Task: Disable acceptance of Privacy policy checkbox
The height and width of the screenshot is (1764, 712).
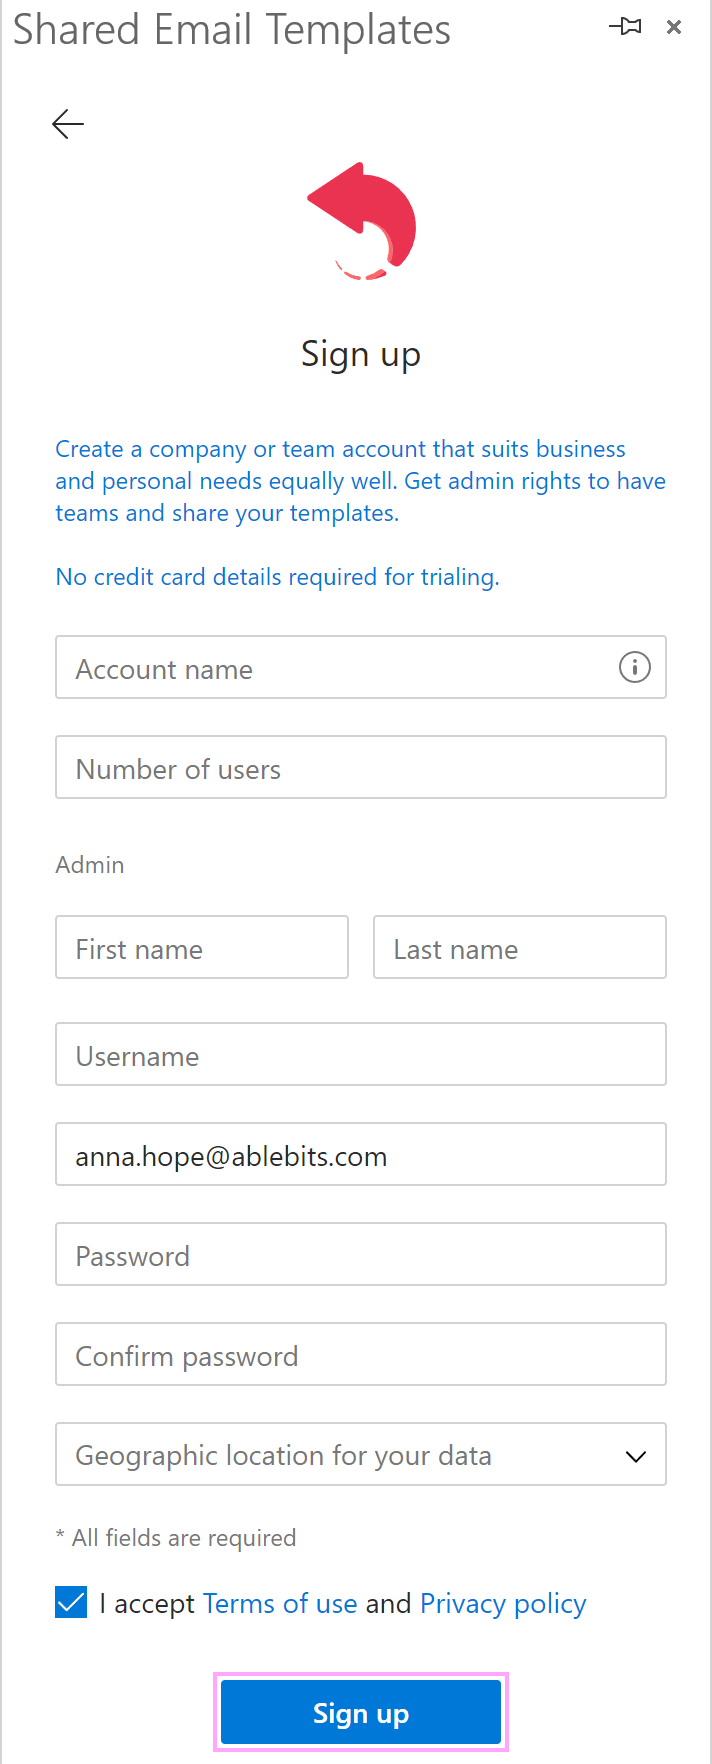Action: [71, 1602]
